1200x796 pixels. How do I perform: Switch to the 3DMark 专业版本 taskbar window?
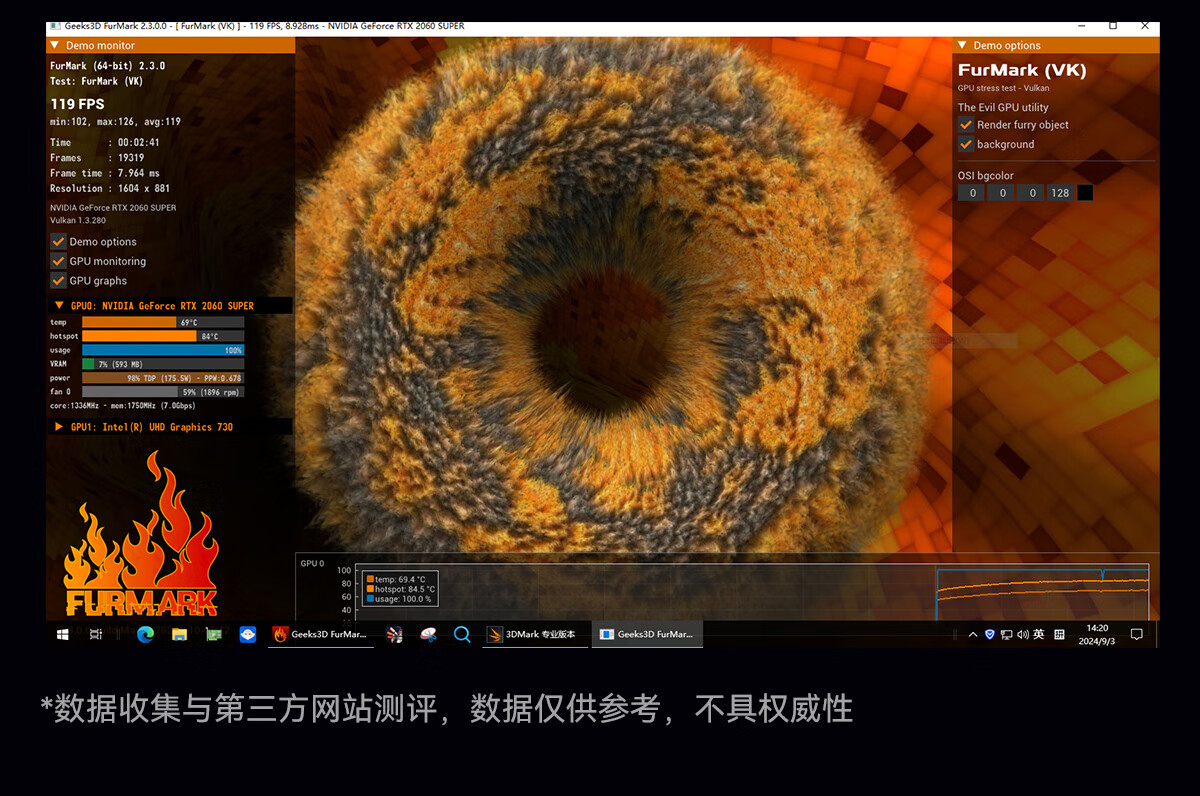[533, 634]
